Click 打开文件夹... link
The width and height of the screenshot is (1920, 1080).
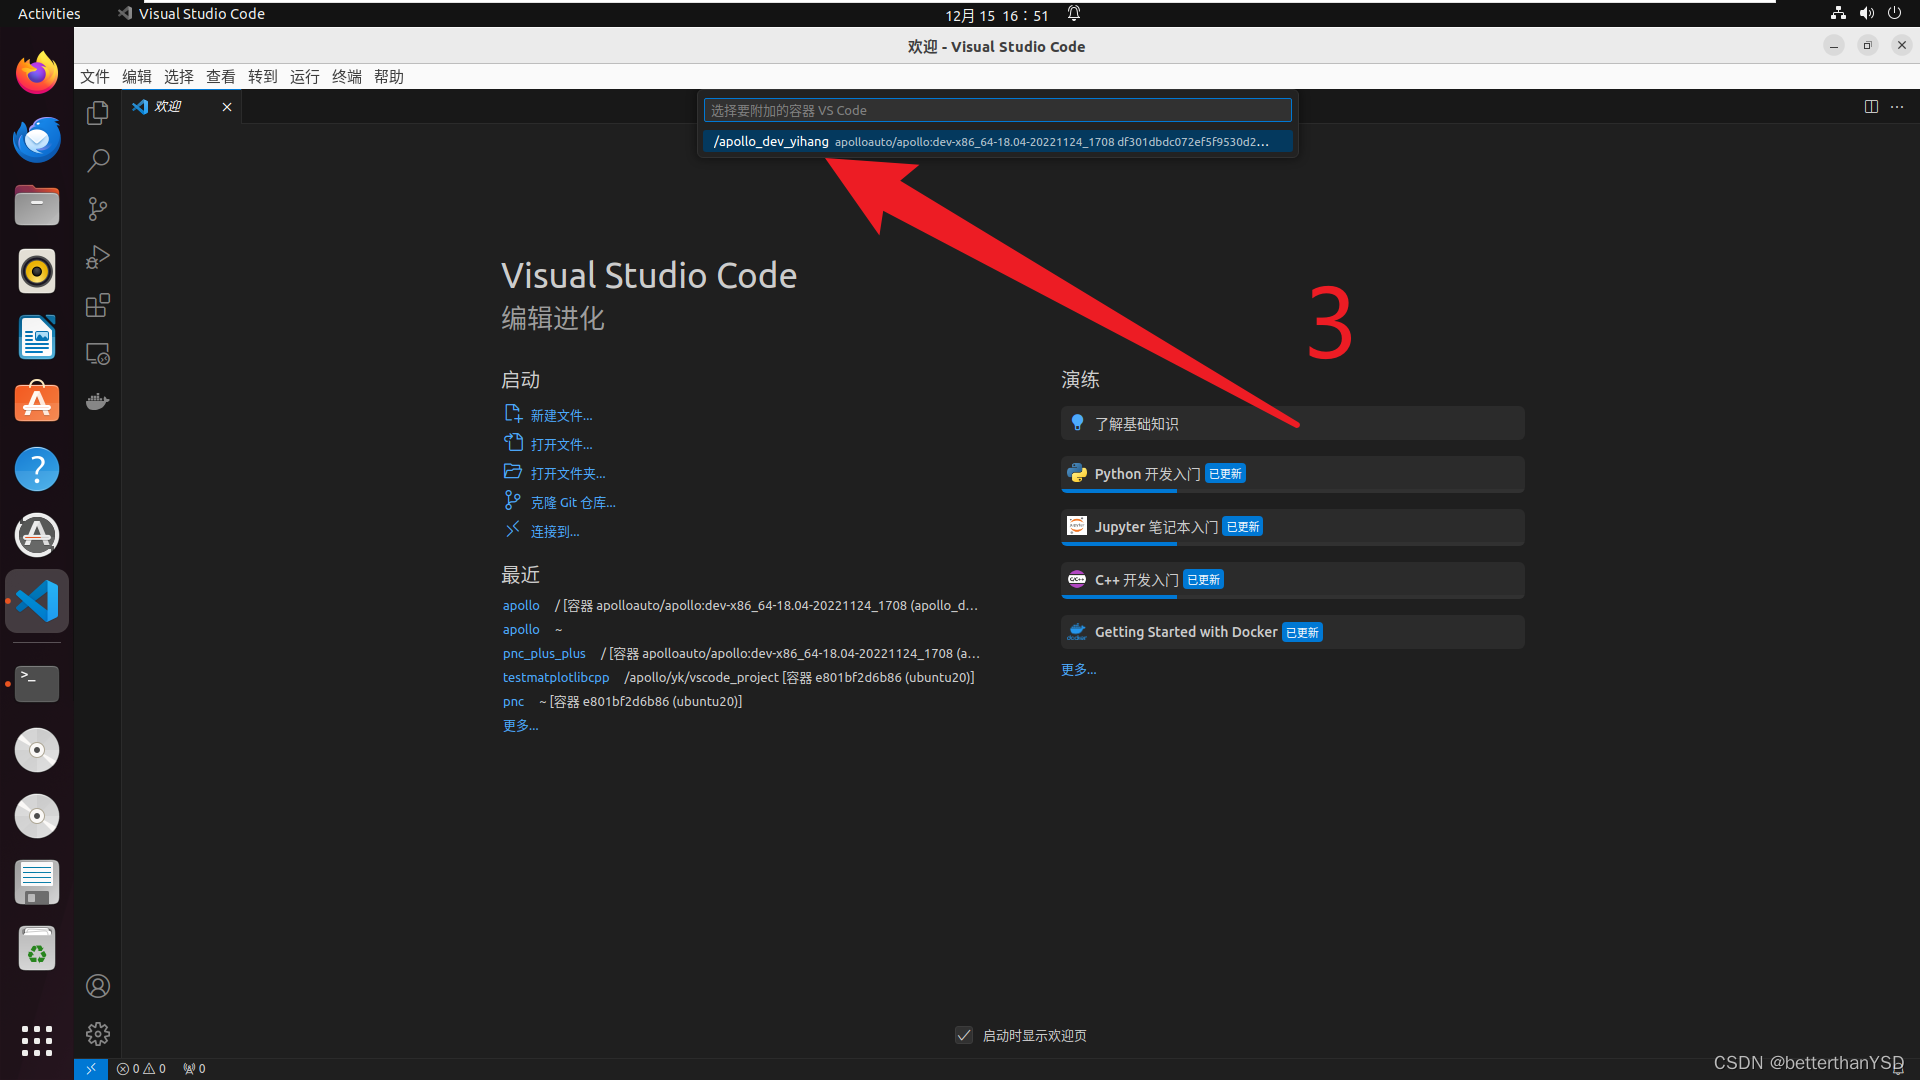(x=568, y=473)
